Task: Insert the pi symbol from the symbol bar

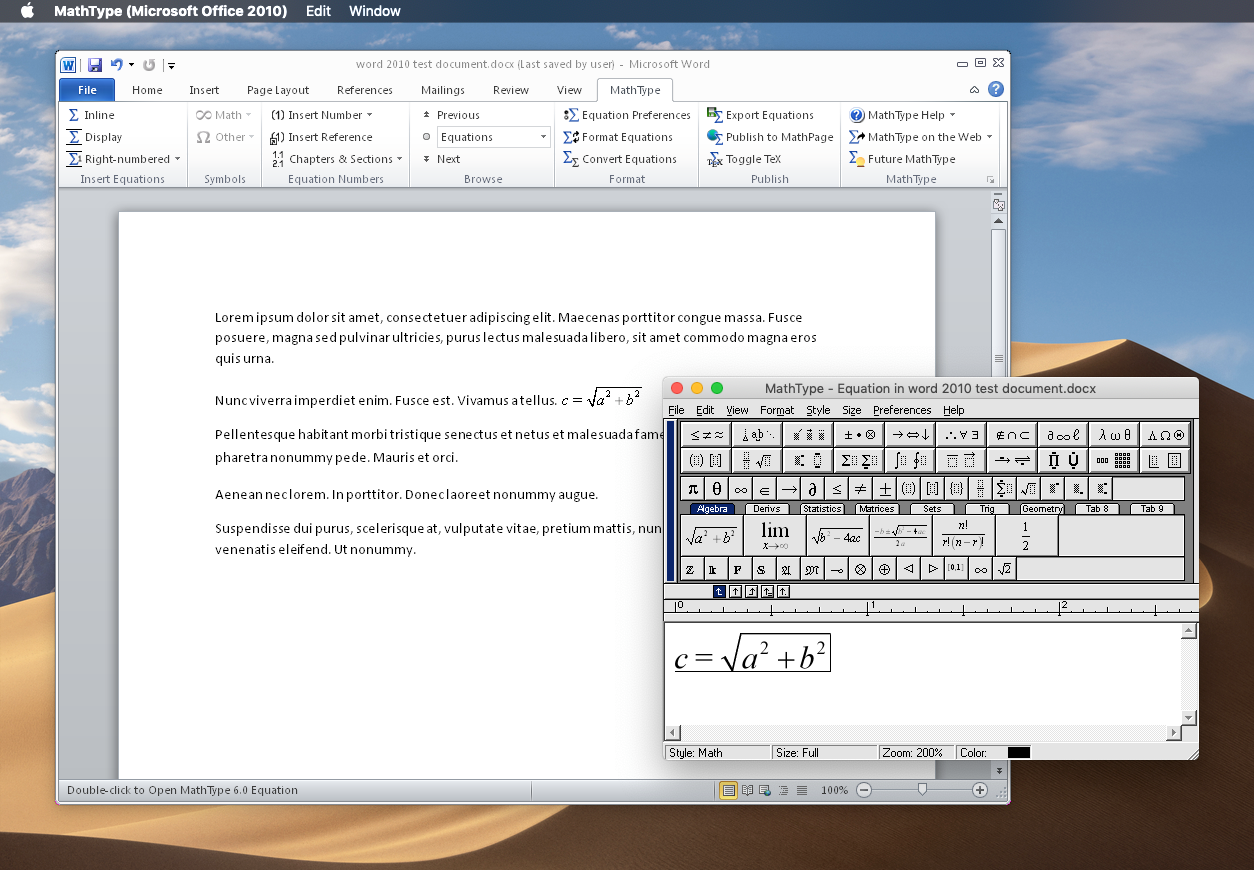Action: [692, 488]
